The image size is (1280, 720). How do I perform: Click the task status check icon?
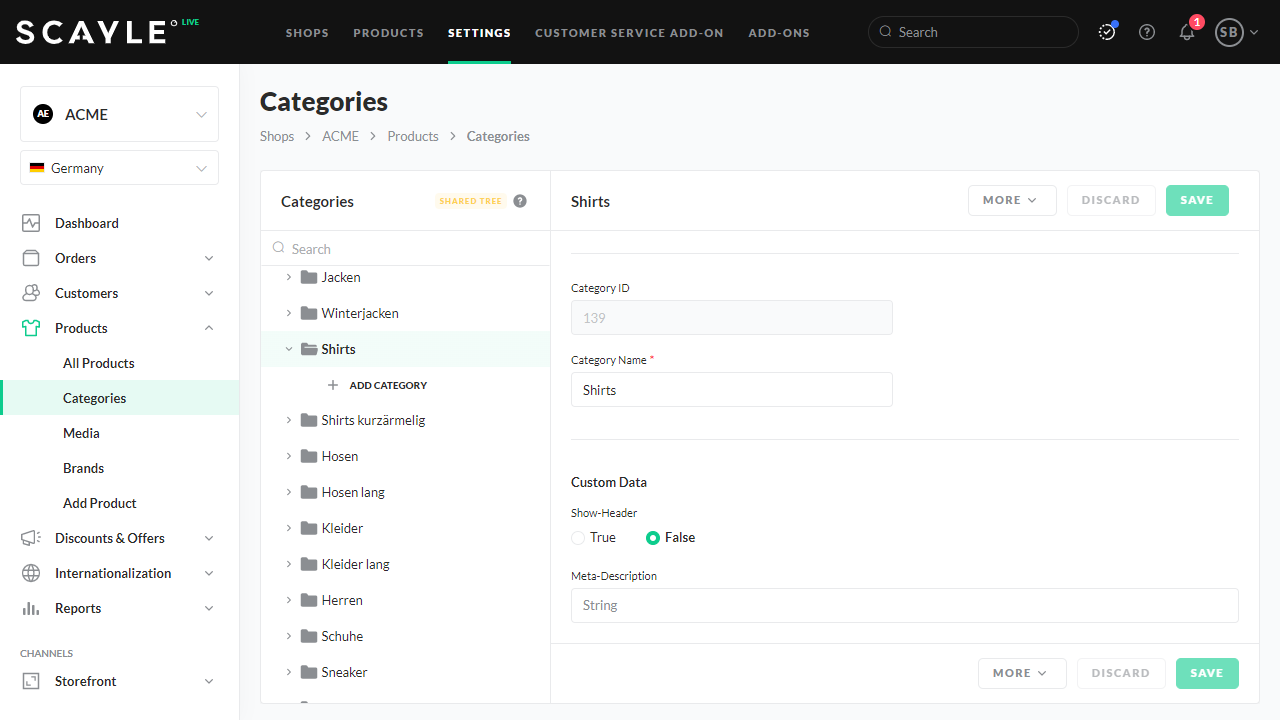pos(1107,32)
